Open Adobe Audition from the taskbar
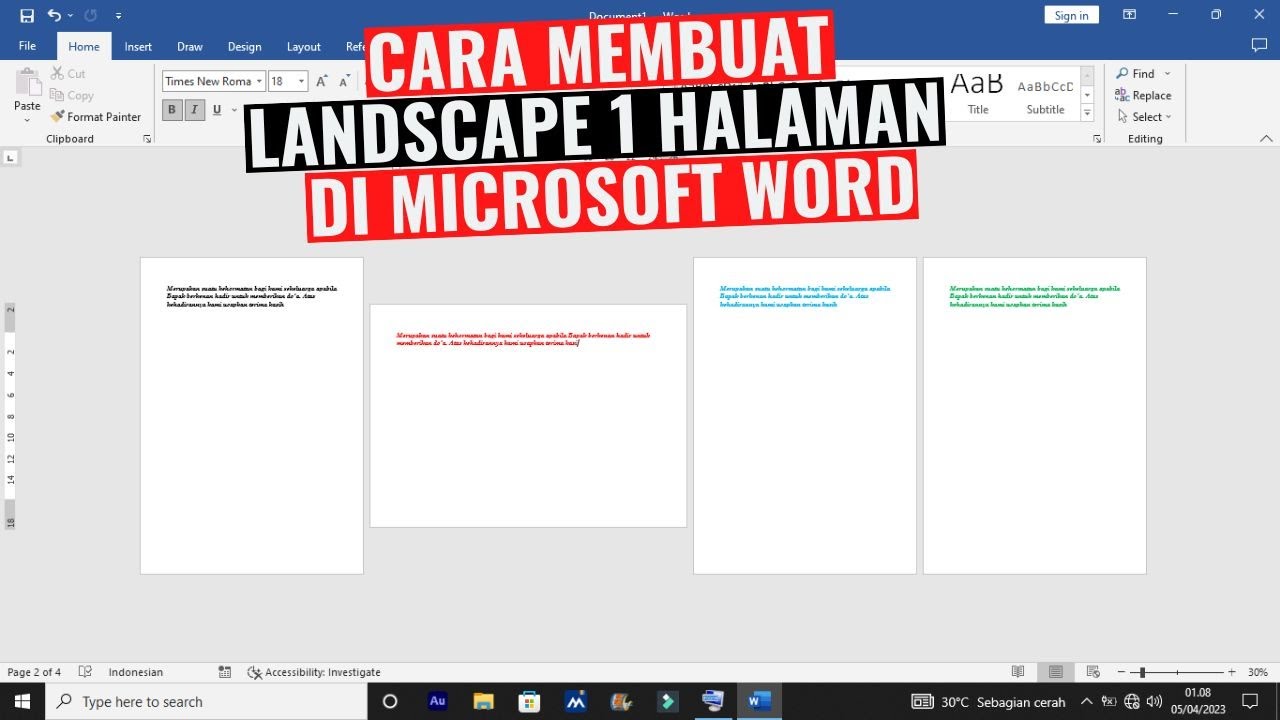 tap(437, 701)
